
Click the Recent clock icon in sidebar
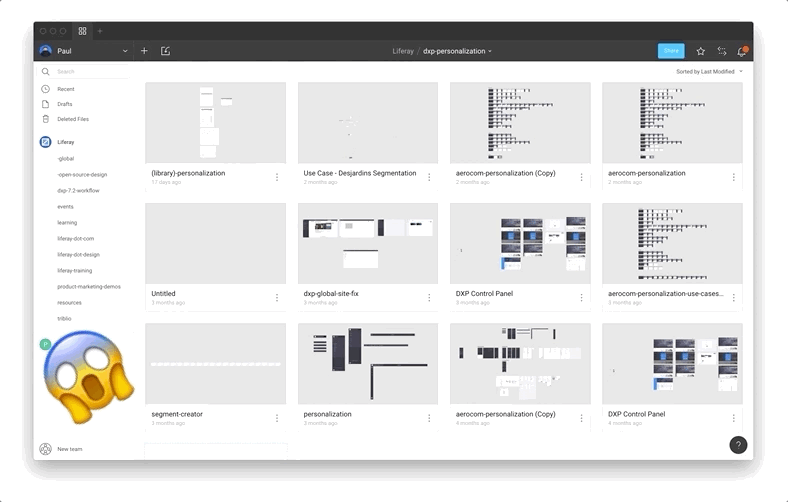pyautogui.click(x=46, y=89)
